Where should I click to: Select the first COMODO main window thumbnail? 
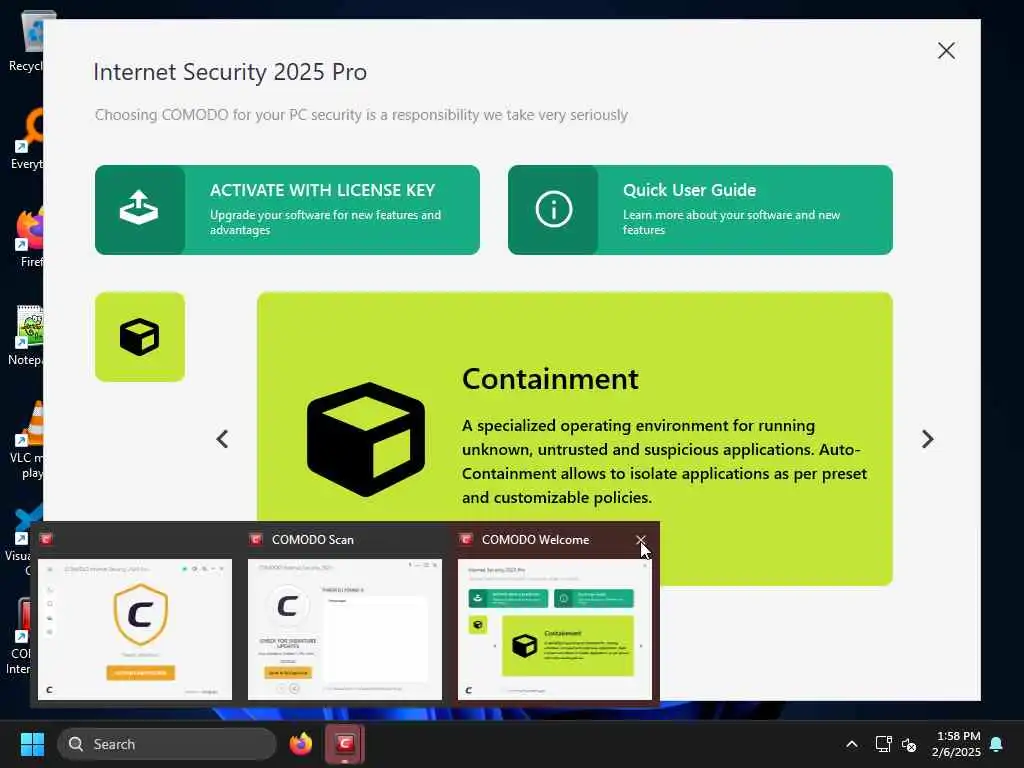135,630
